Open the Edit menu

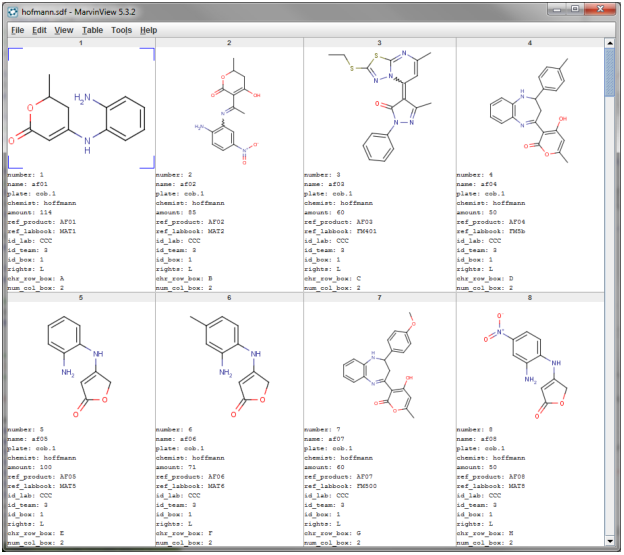(39, 30)
